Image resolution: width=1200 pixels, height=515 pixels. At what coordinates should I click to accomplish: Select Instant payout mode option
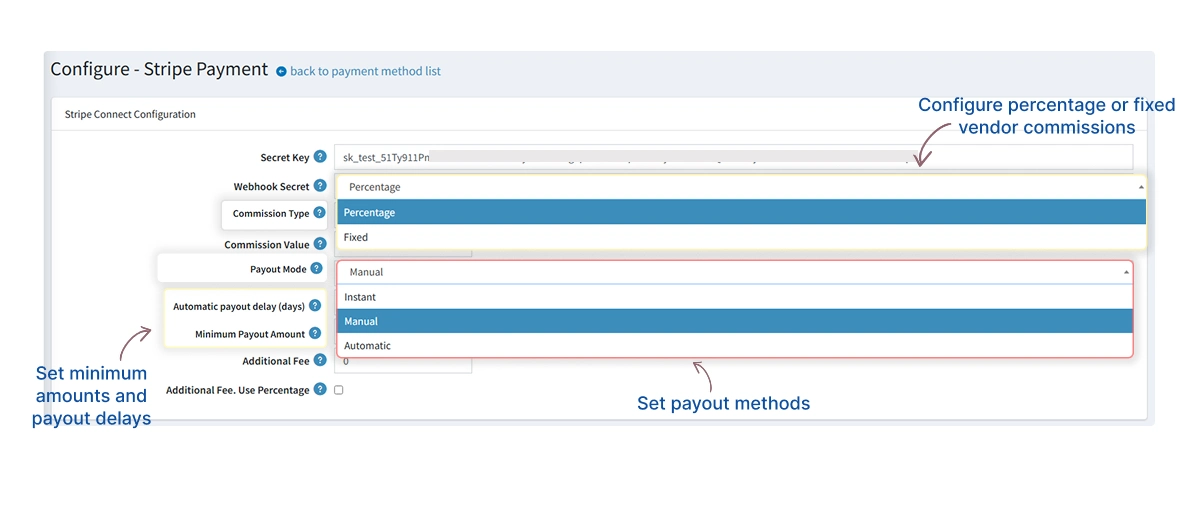735,297
